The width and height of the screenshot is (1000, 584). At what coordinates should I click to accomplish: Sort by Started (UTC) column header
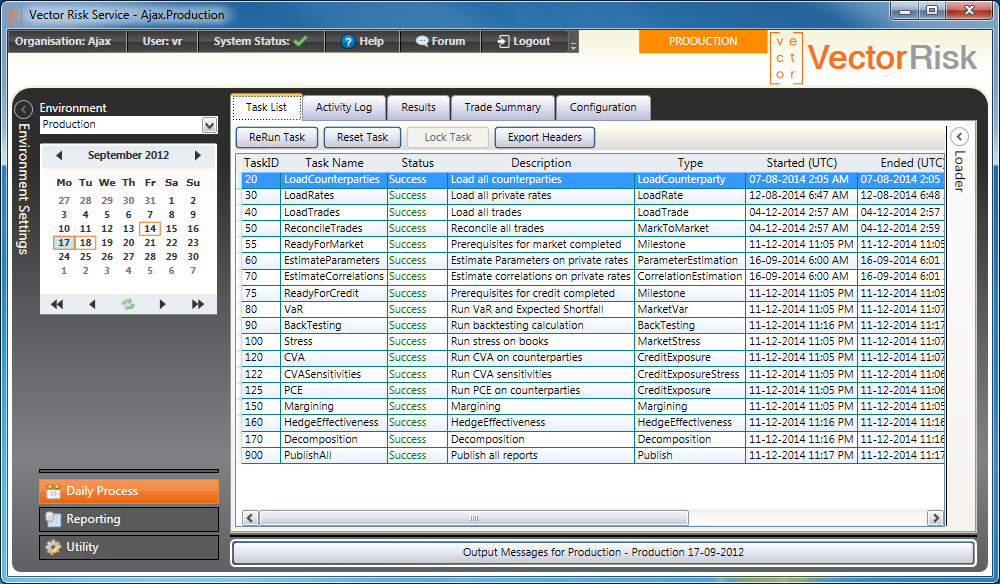801,163
